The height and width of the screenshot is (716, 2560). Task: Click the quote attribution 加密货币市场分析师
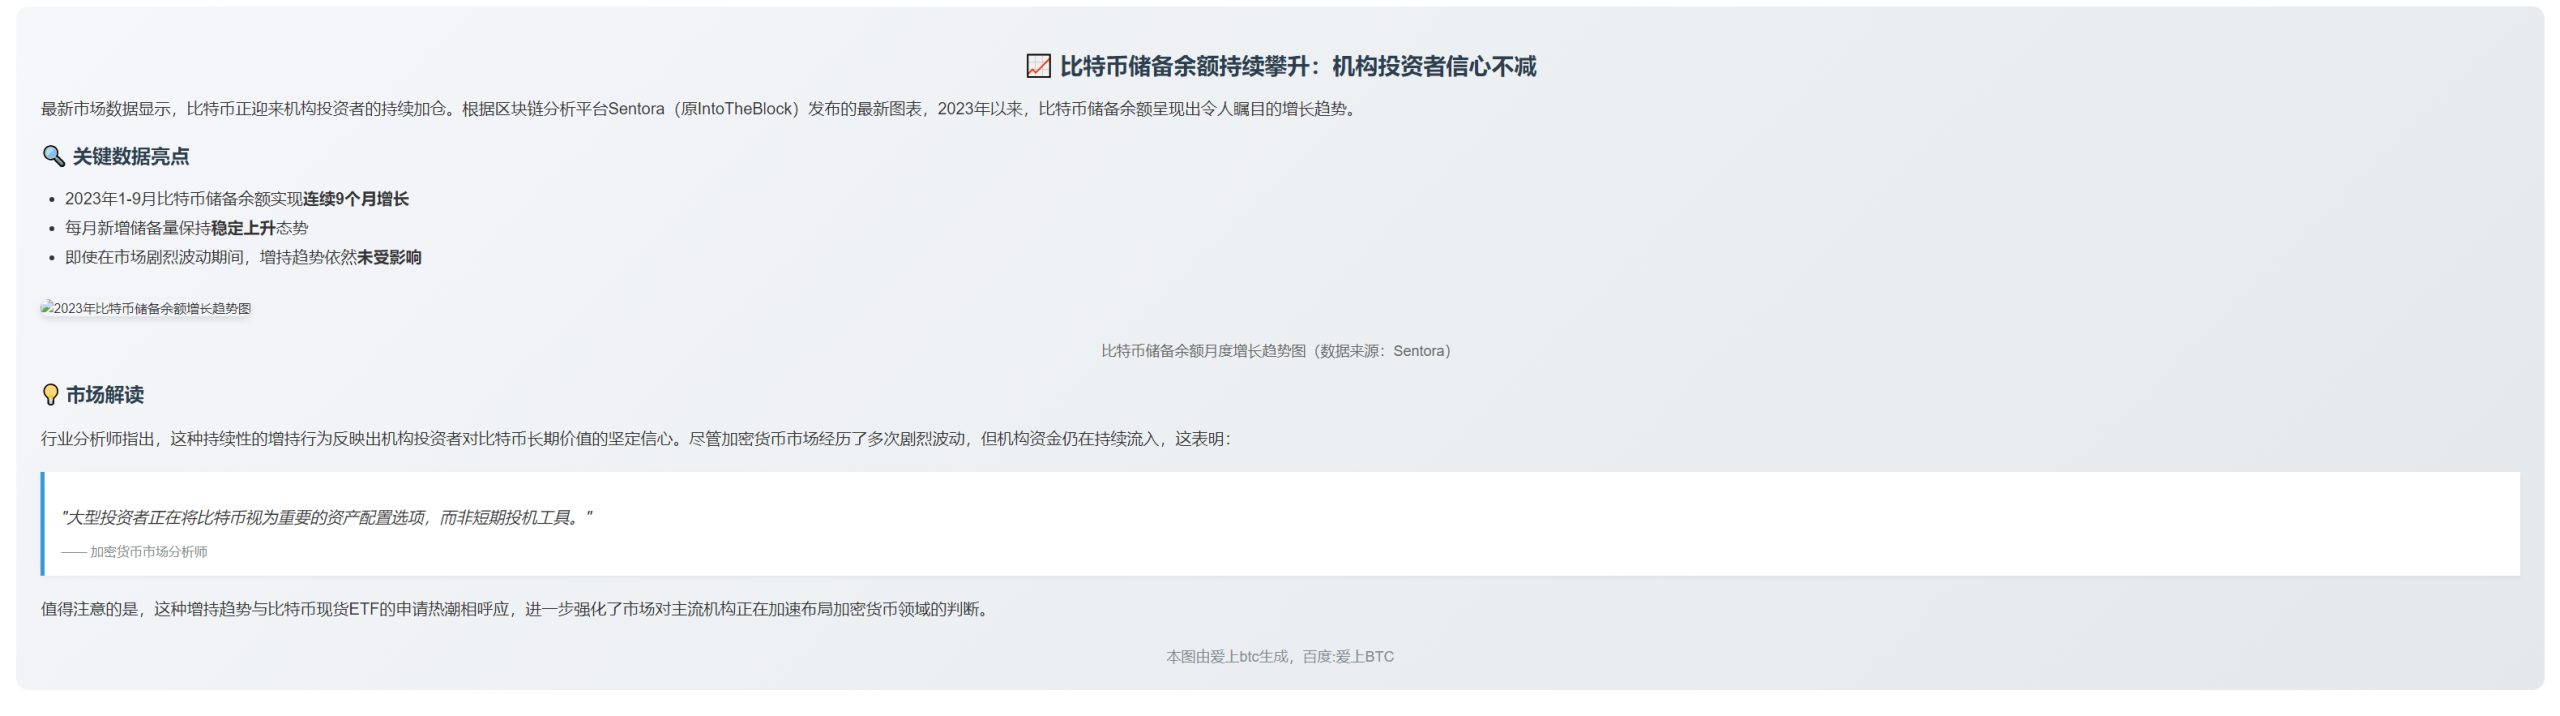coord(148,552)
